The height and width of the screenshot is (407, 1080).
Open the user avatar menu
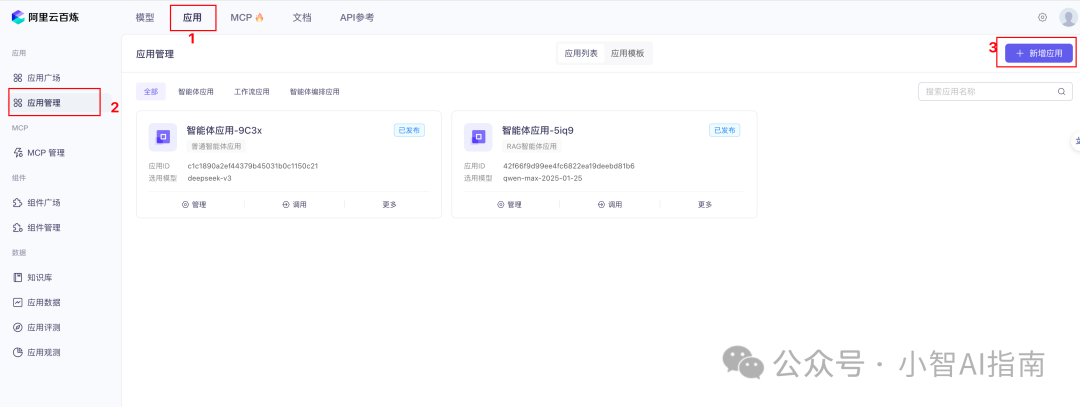click(x=1067, y=17)
